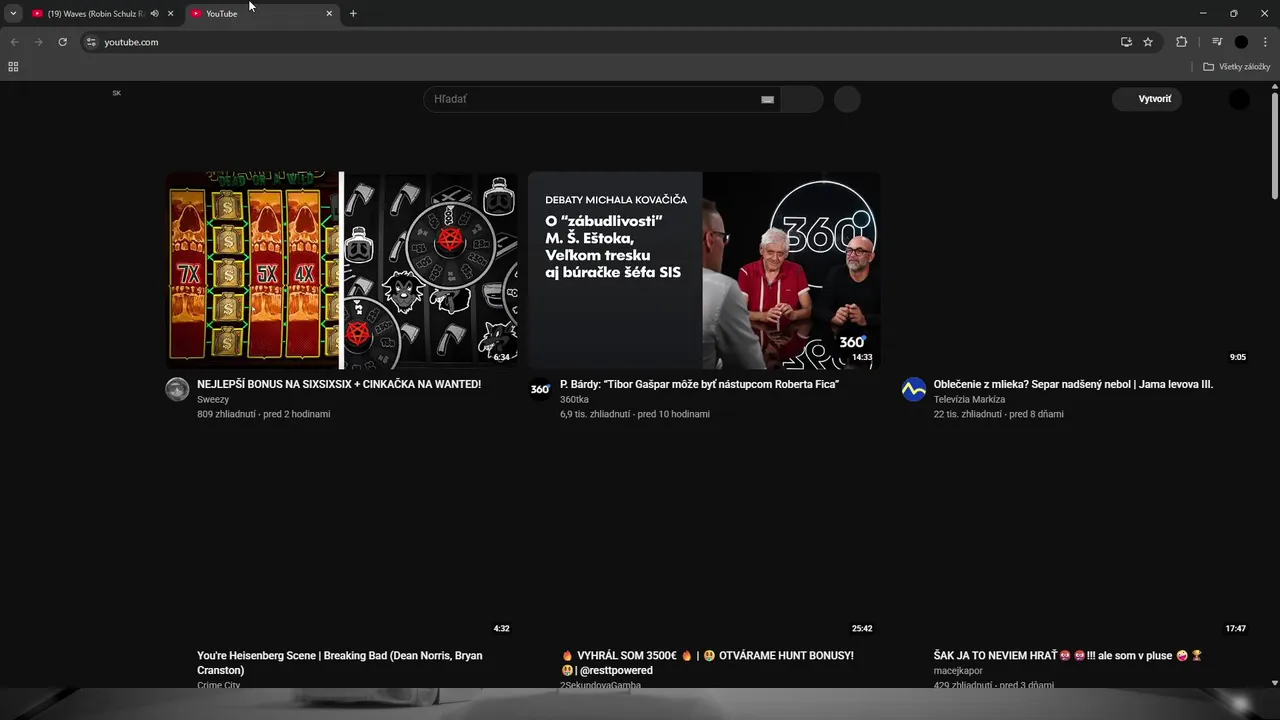The height and width of the screenshot is (720, 1280).
Task: Open the Sweezy channel avatar
Action: coord(177,390)
